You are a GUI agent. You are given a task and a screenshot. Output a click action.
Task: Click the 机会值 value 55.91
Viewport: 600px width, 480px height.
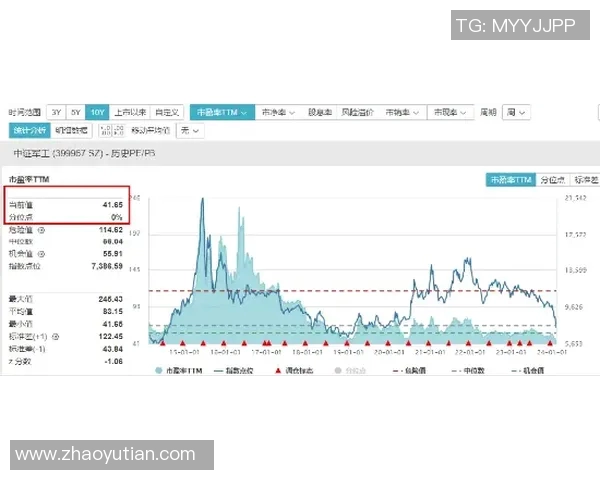pyautogui.click(x=112, y=254)
